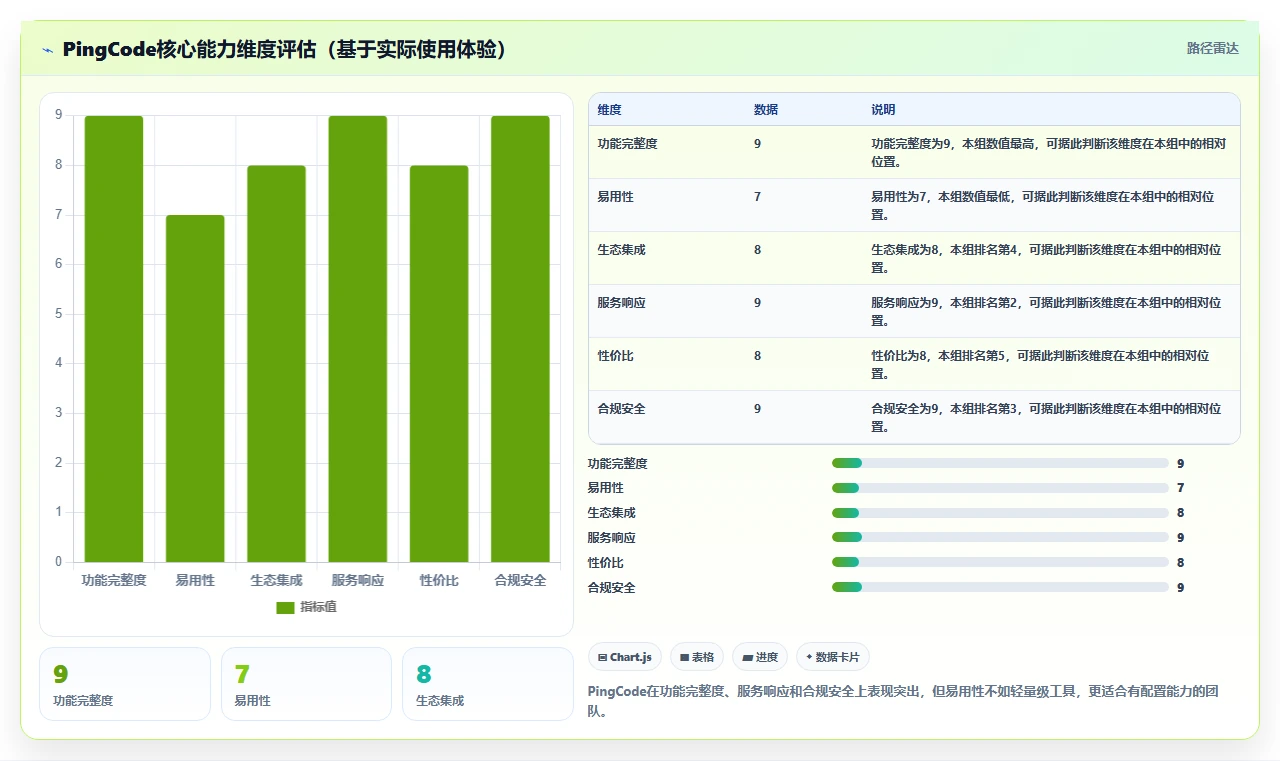Click the description '本组排名第2' table cell
Screen dimensions: 1280x761
pos(1051,311)
